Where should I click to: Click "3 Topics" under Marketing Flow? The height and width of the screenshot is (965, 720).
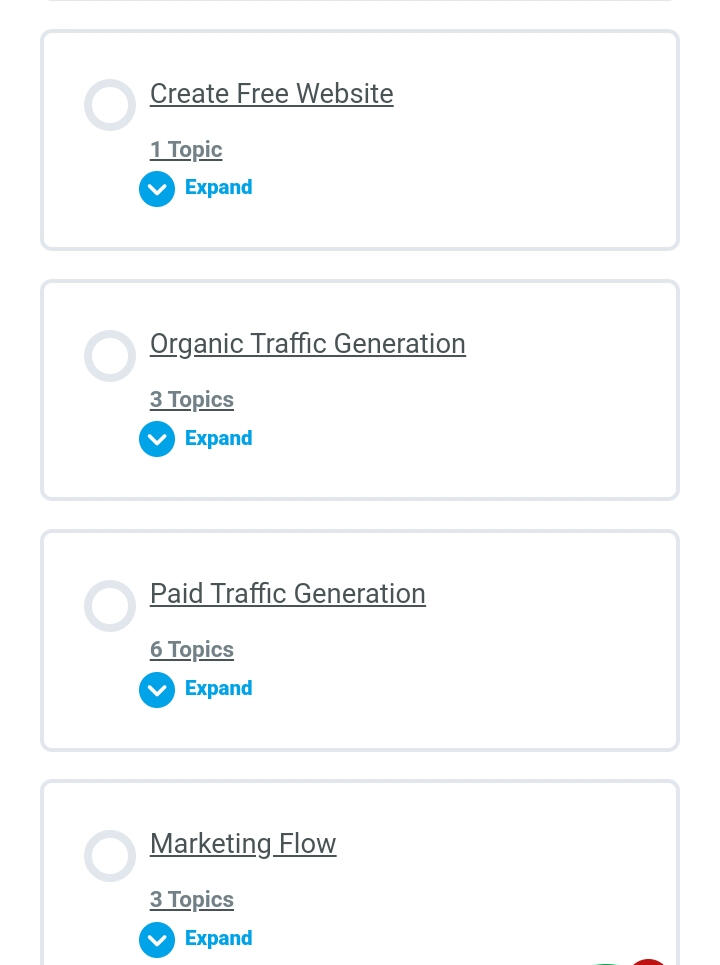tap(192, 900)
